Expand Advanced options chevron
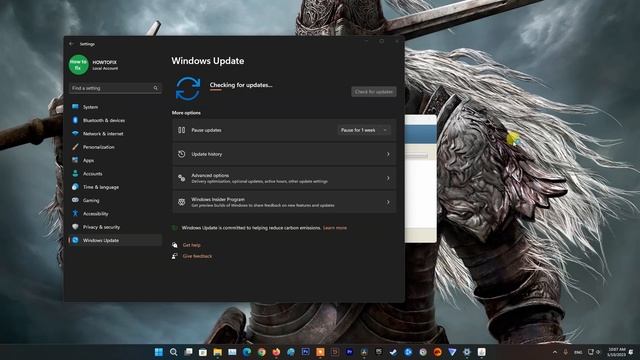The width and height of the screenshot is (640, 360). (x=388, y=178)
